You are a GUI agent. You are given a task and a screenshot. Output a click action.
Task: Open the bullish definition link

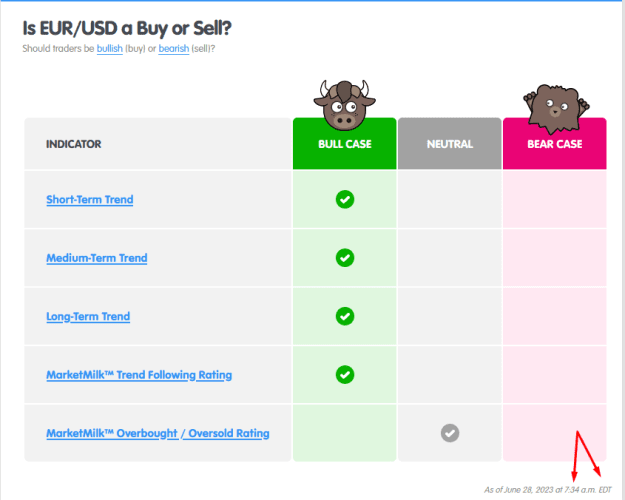(110, 49)
